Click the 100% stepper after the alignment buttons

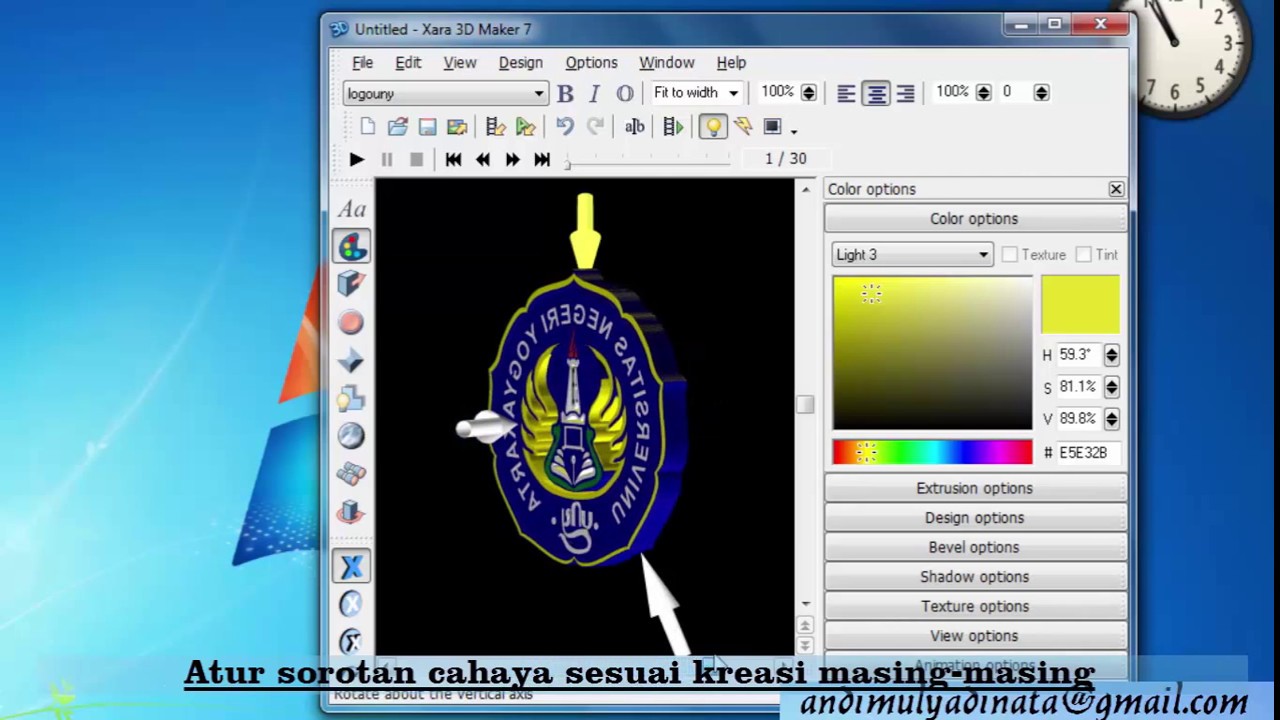coord(984,93)
